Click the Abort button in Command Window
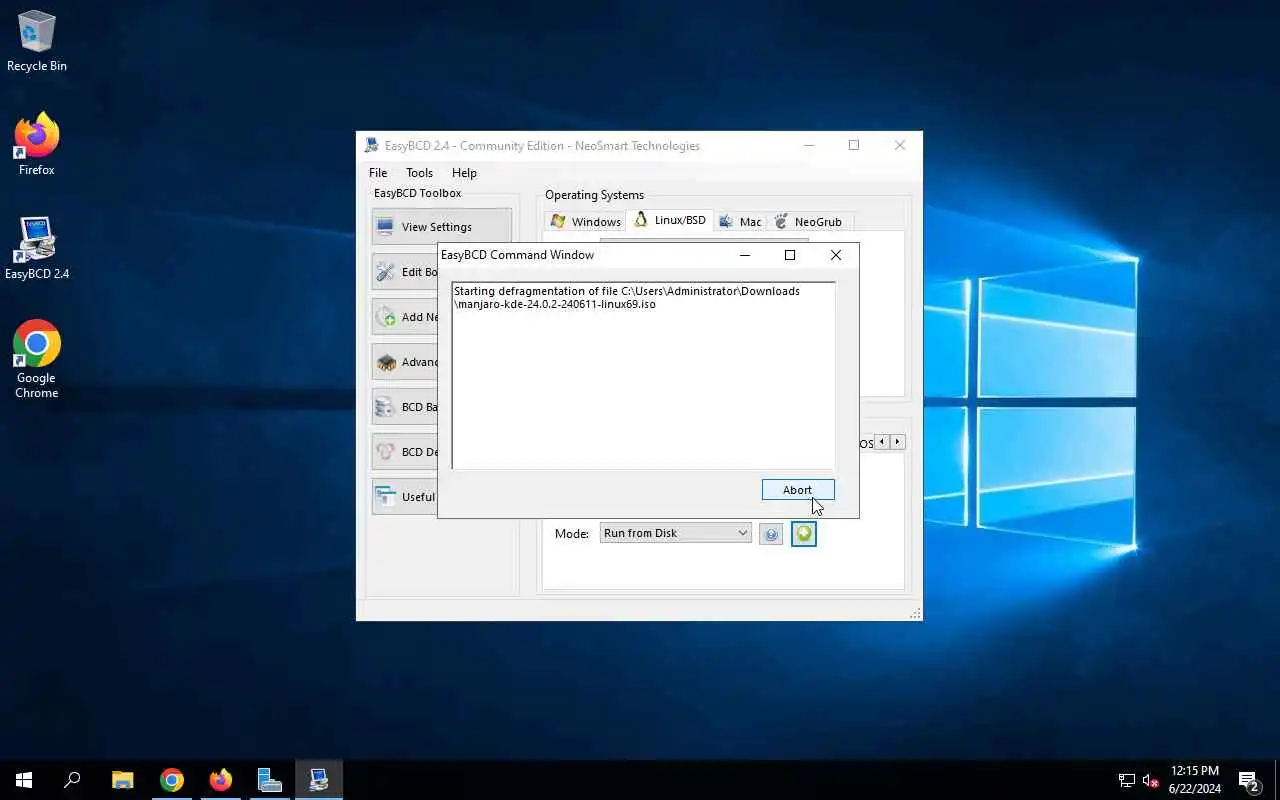This screenshot has height=800, width=1280. (797, 490)
